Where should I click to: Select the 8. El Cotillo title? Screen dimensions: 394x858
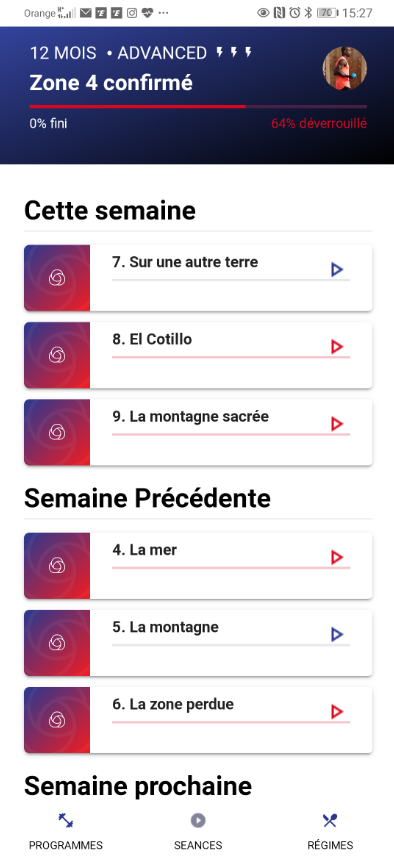pyautogui.click(x=152, y=339)
